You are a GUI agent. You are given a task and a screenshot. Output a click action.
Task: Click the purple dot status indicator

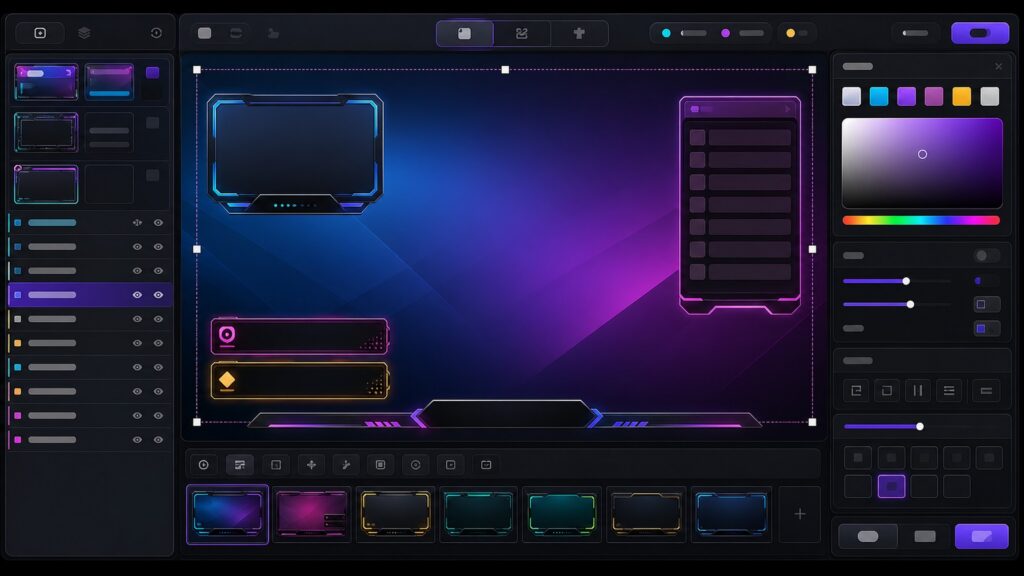(726, 33)
